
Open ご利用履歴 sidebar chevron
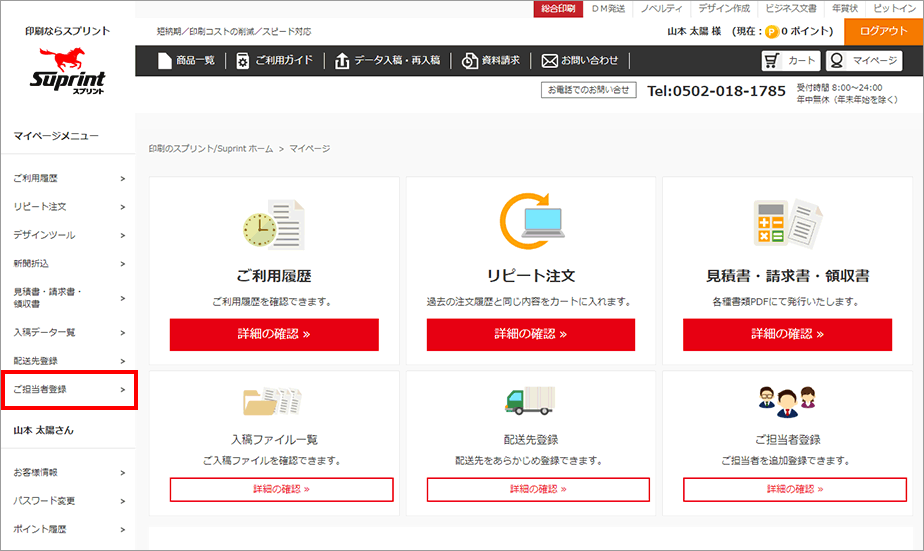[123, 179]
